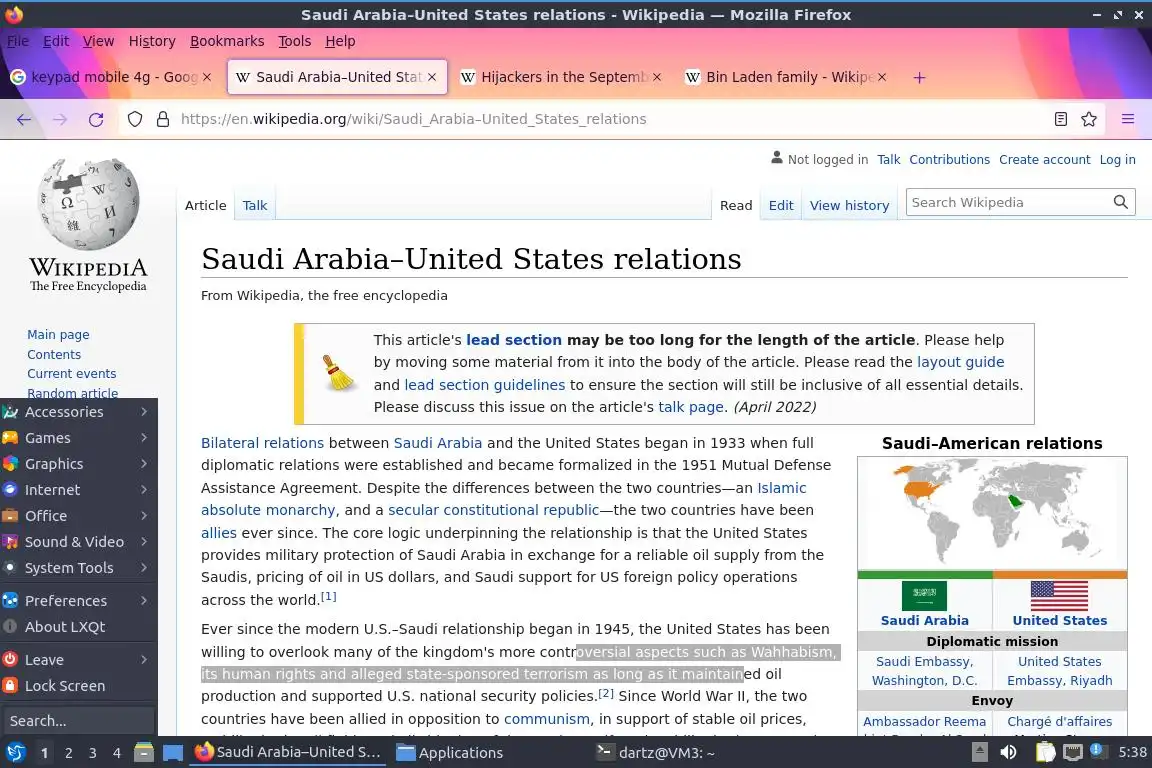Expand the Sound & Video submenu
Screen dimensions: 1152x768
(79, 542)
